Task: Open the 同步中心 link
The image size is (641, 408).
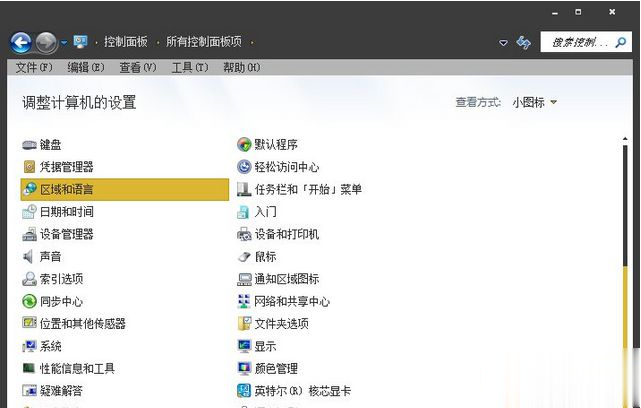Action: tap(61, 301)
